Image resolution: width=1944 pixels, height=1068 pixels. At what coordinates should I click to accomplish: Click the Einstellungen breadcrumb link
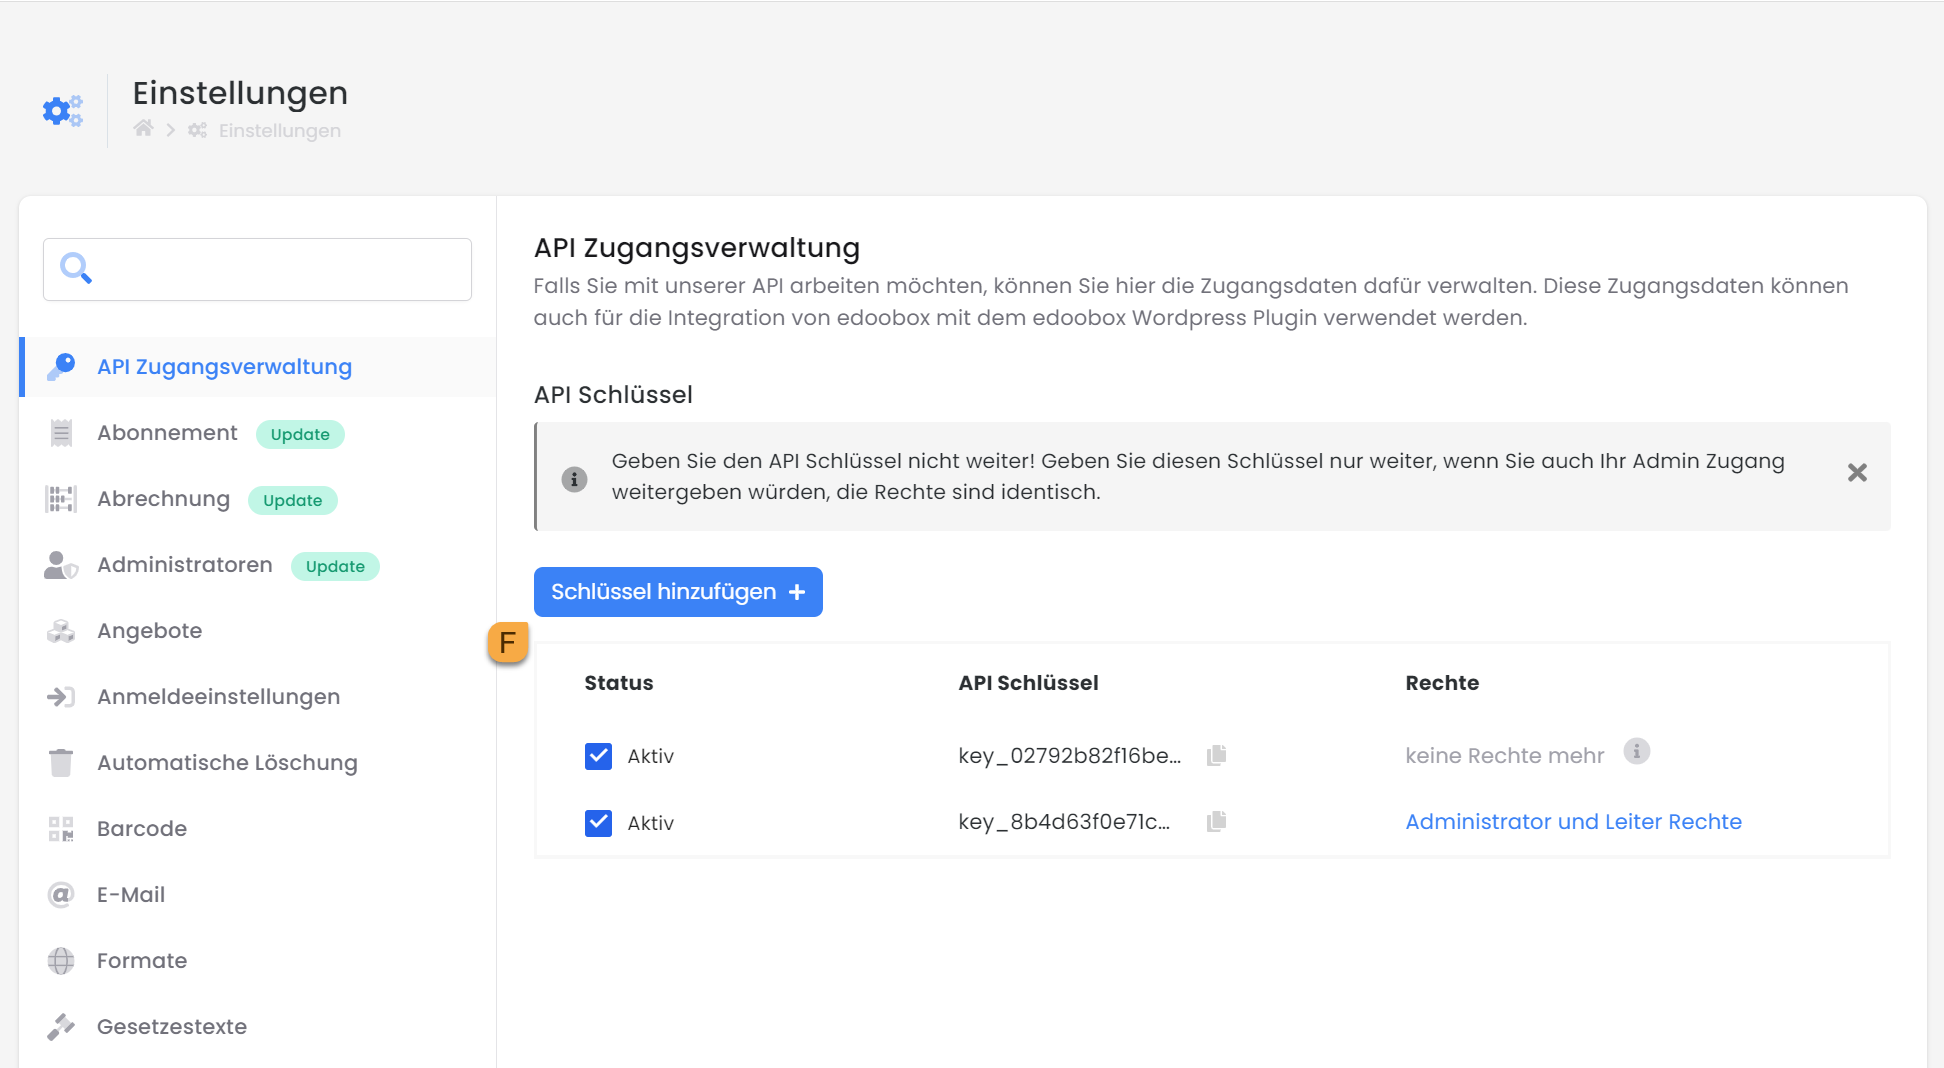pyautogui.click(x=279, y=131)
